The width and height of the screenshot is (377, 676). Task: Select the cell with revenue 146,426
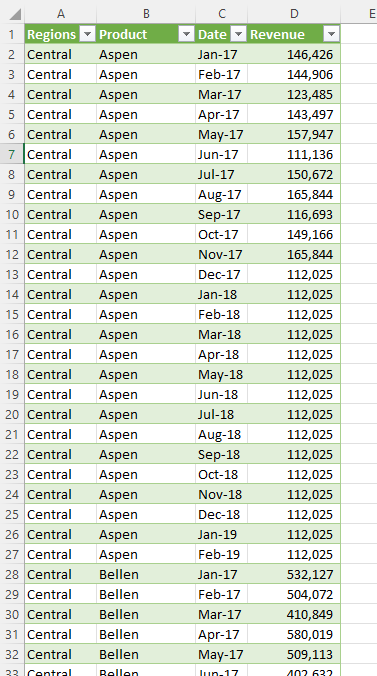[x=294, y=54]
